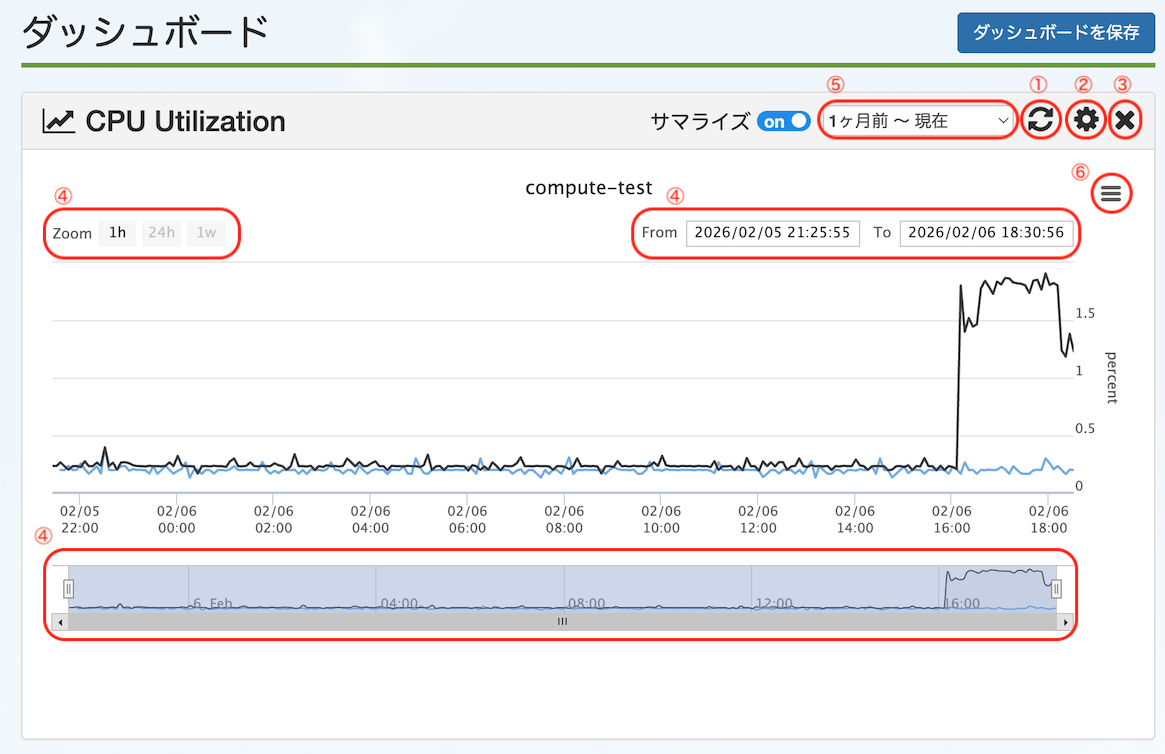The image size is (1165, 754).
Task: Click the scrollbar left arrow
Action: 61,621
